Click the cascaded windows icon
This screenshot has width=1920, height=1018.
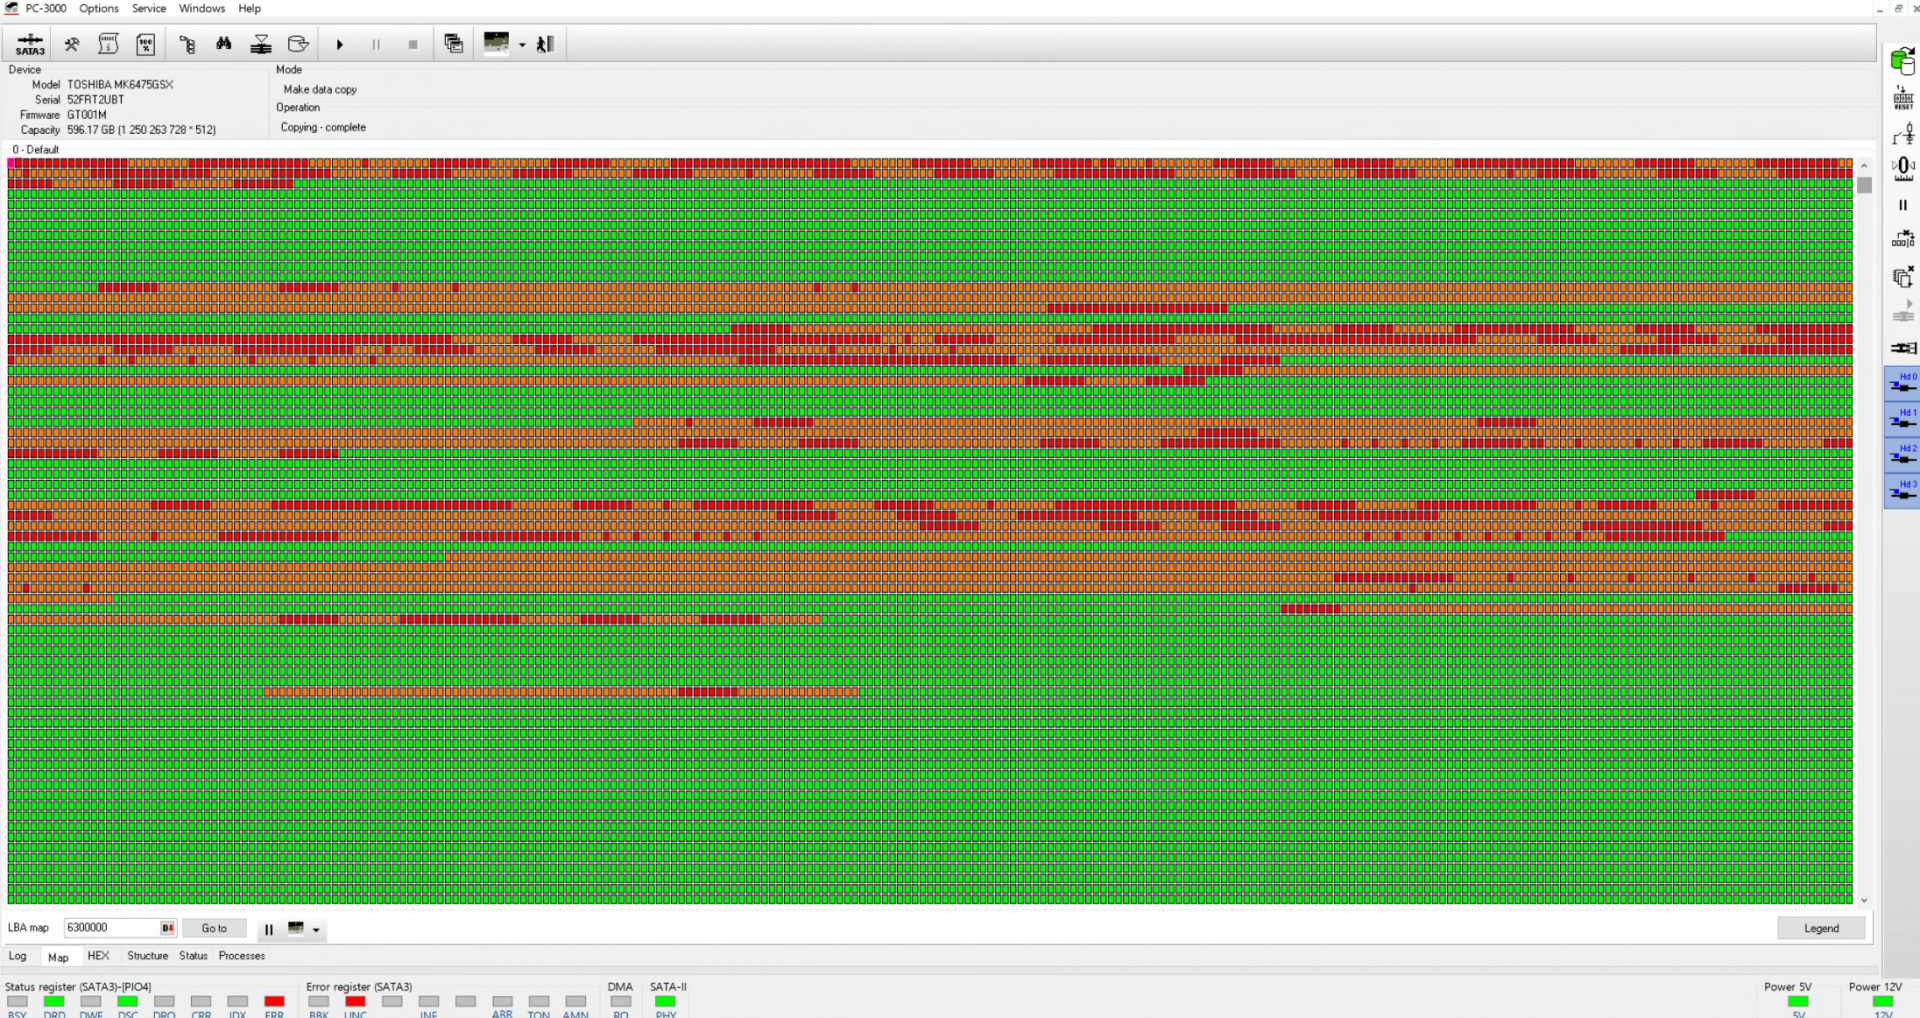[x=454, y=43]
